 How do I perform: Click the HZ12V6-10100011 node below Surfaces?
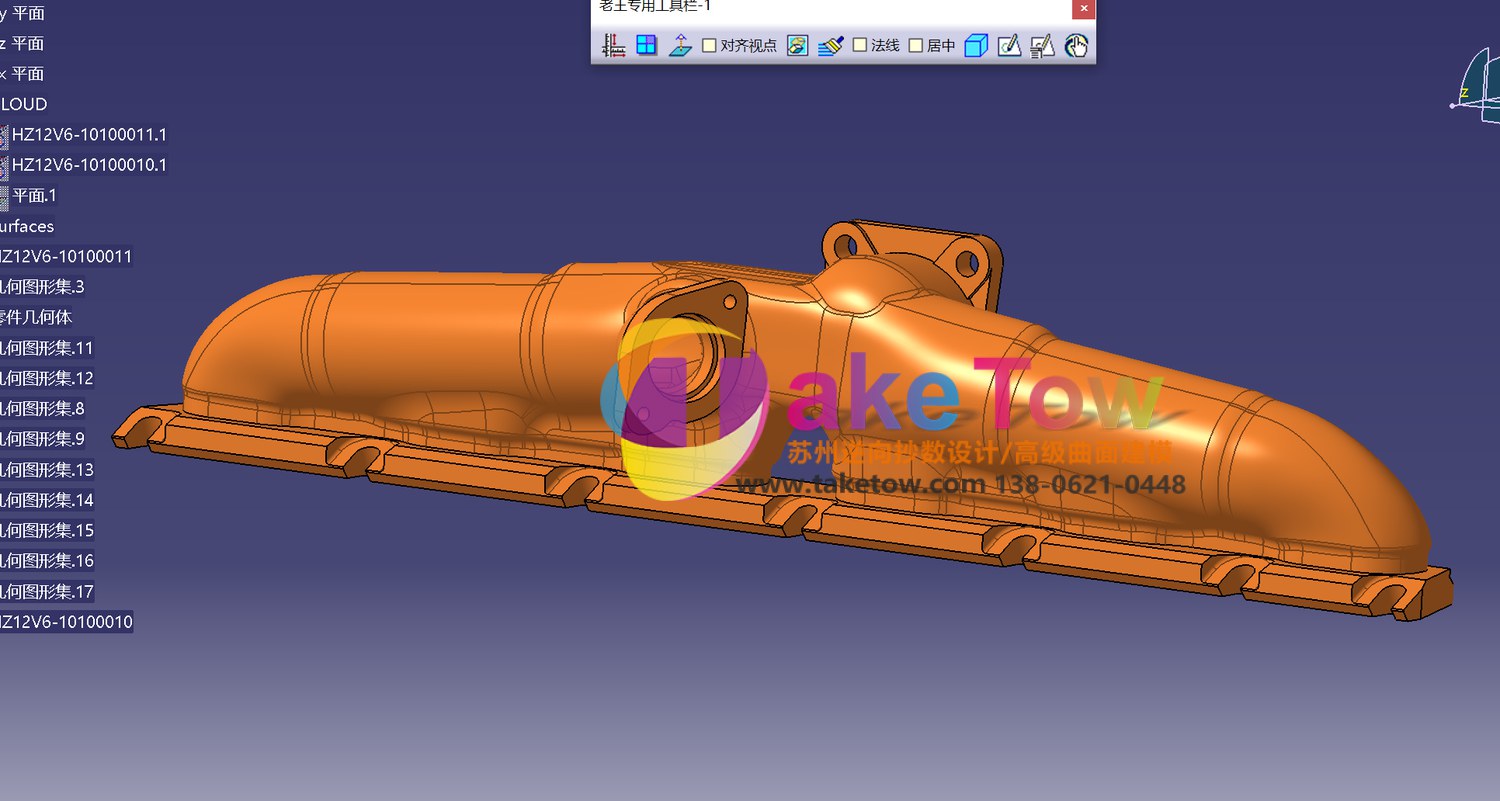click(x=66, y=256)
